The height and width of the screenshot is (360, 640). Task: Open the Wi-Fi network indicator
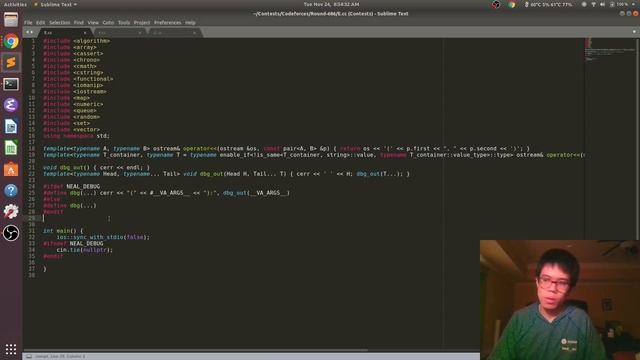coord(593,4)
